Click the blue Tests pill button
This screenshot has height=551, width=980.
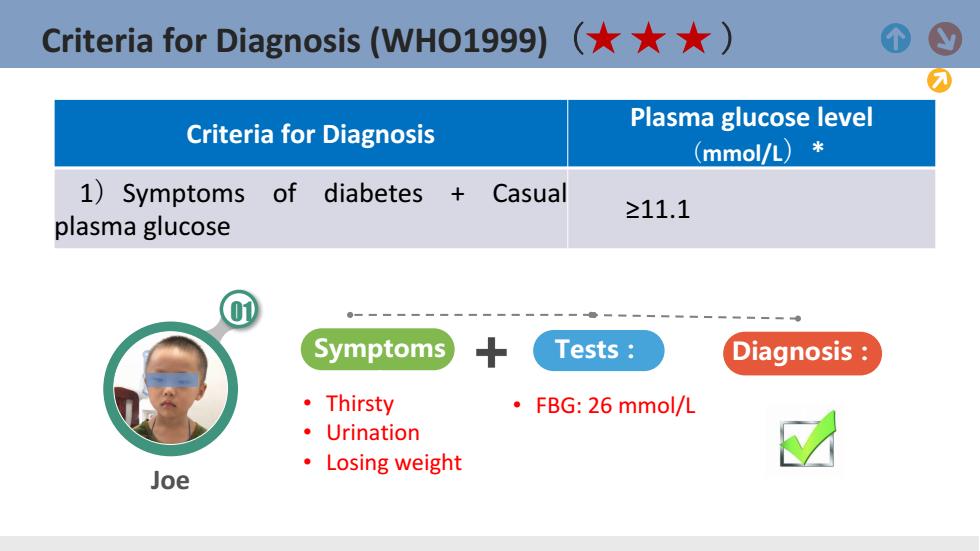coord(598,350)
